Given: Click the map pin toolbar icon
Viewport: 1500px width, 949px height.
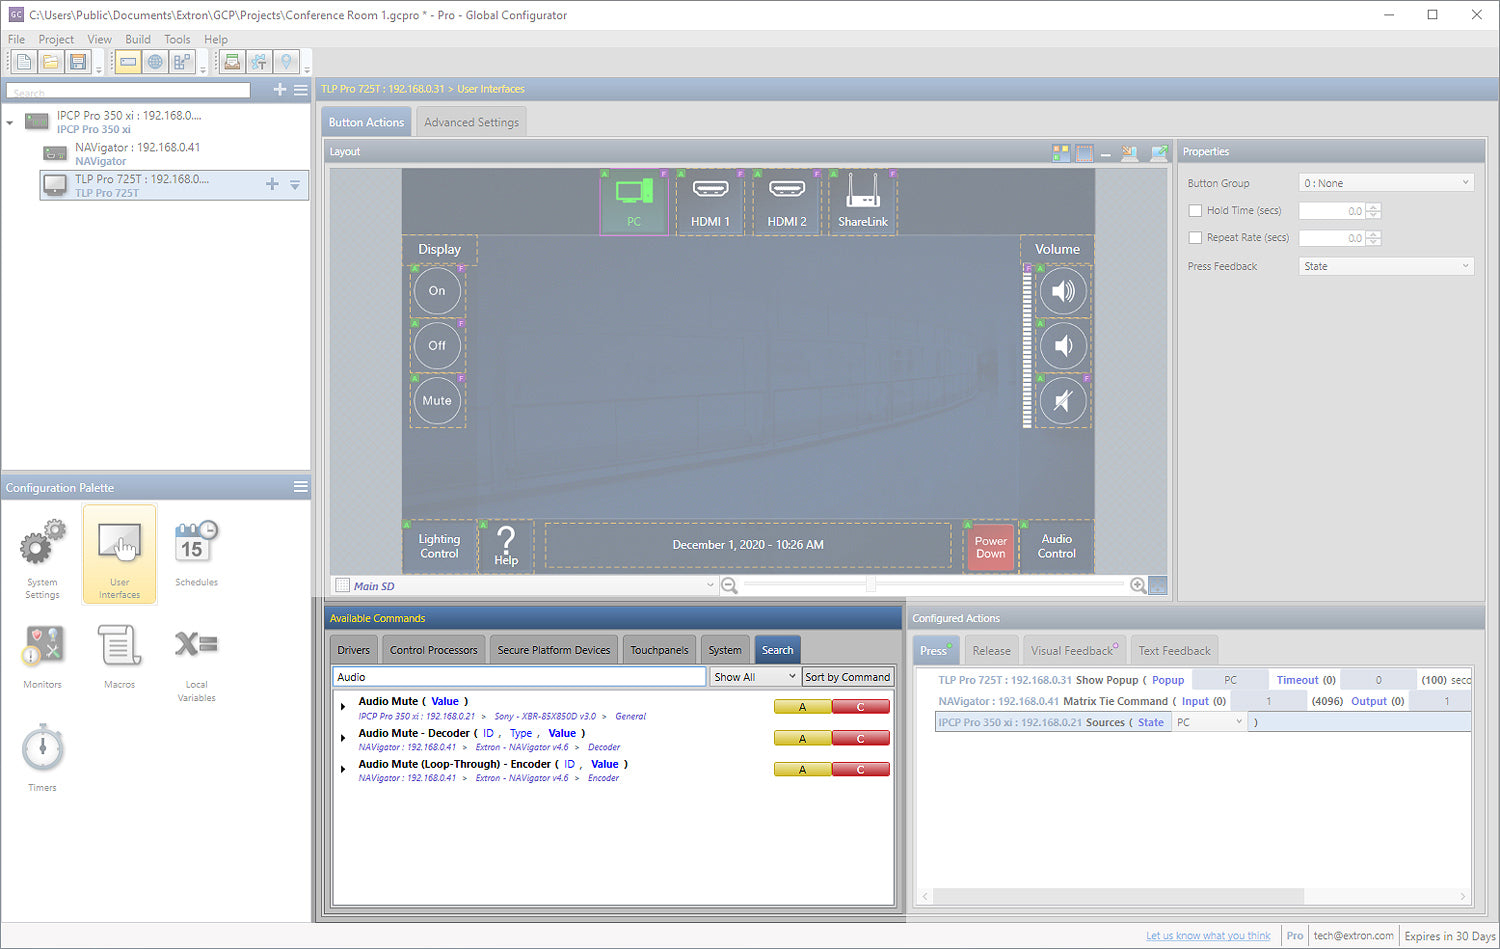Looking at the screenshot, I should pos(286,62).
